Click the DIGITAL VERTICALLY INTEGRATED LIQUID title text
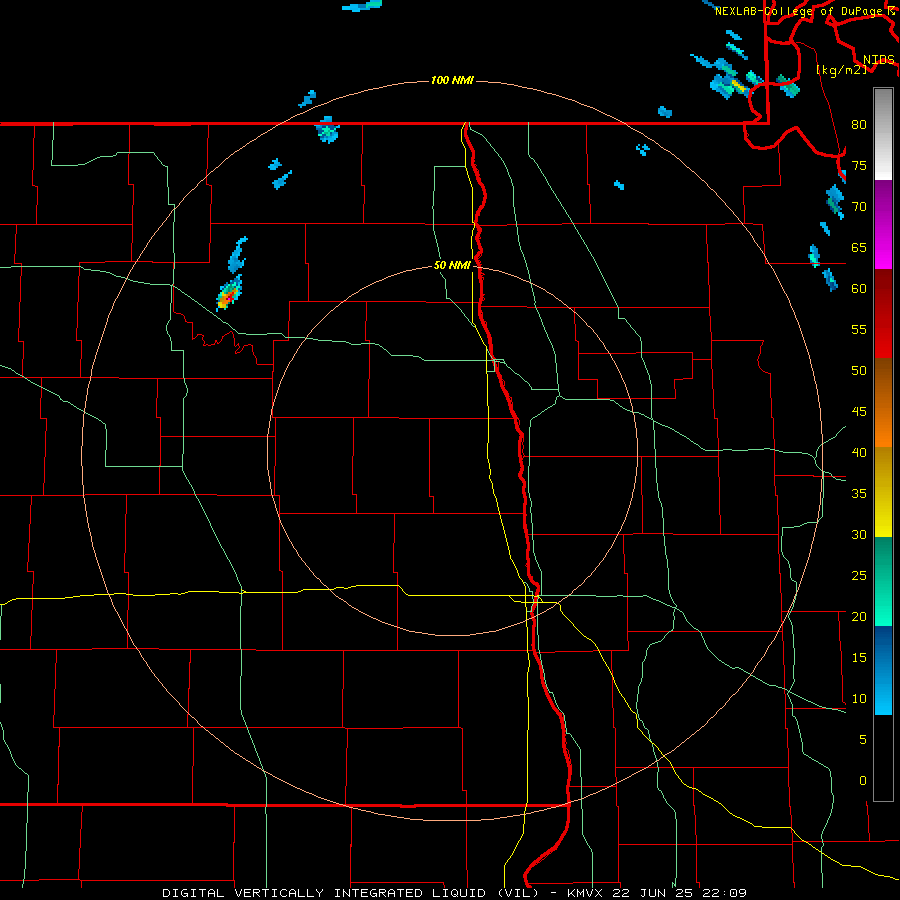 (352, 893)
